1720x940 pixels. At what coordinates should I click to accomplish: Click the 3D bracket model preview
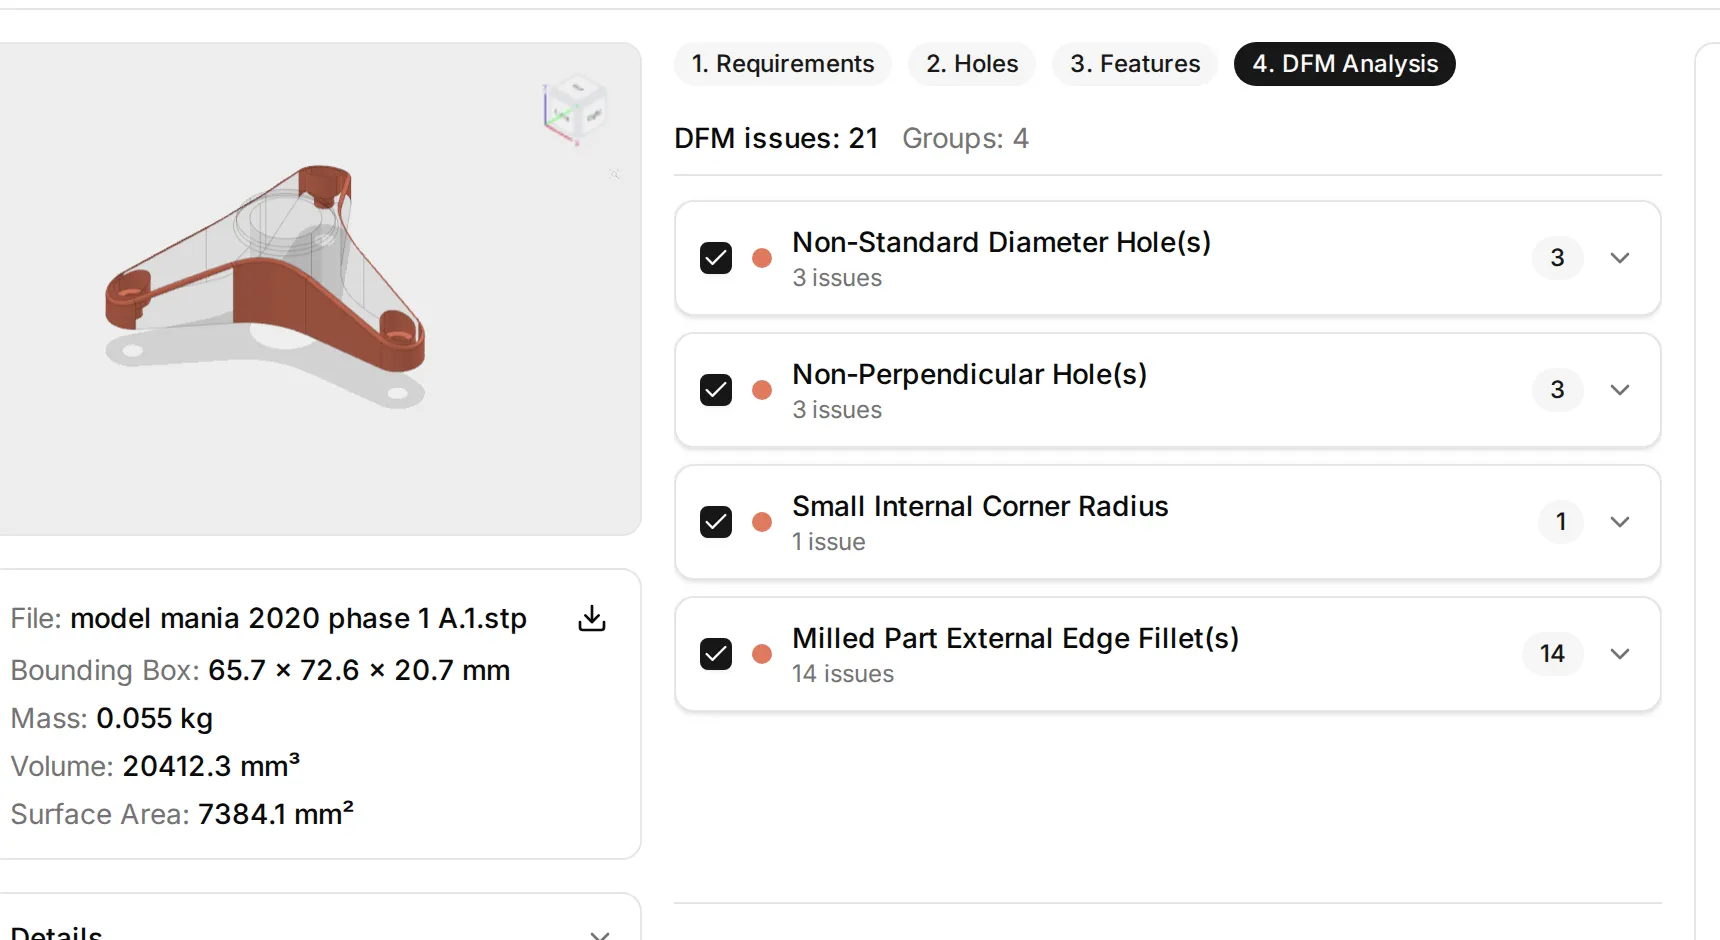pos(266,285)
